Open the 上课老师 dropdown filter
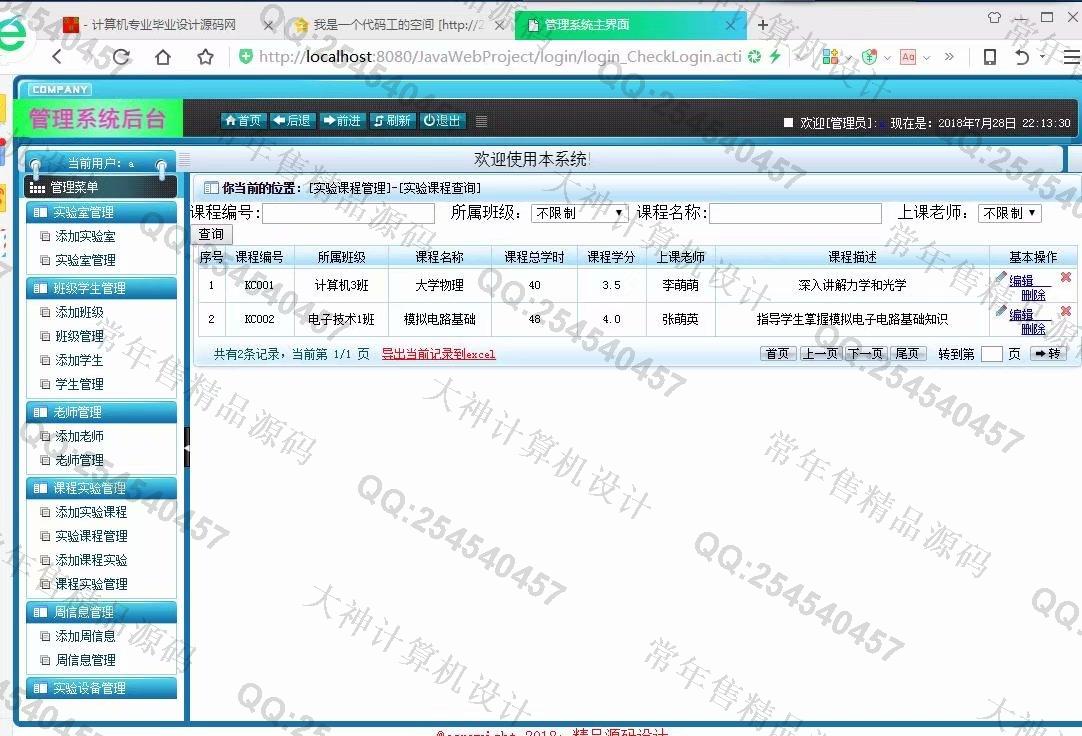Image resolution: width=1082 pixels, height=736 pixels. point(1009,213)
